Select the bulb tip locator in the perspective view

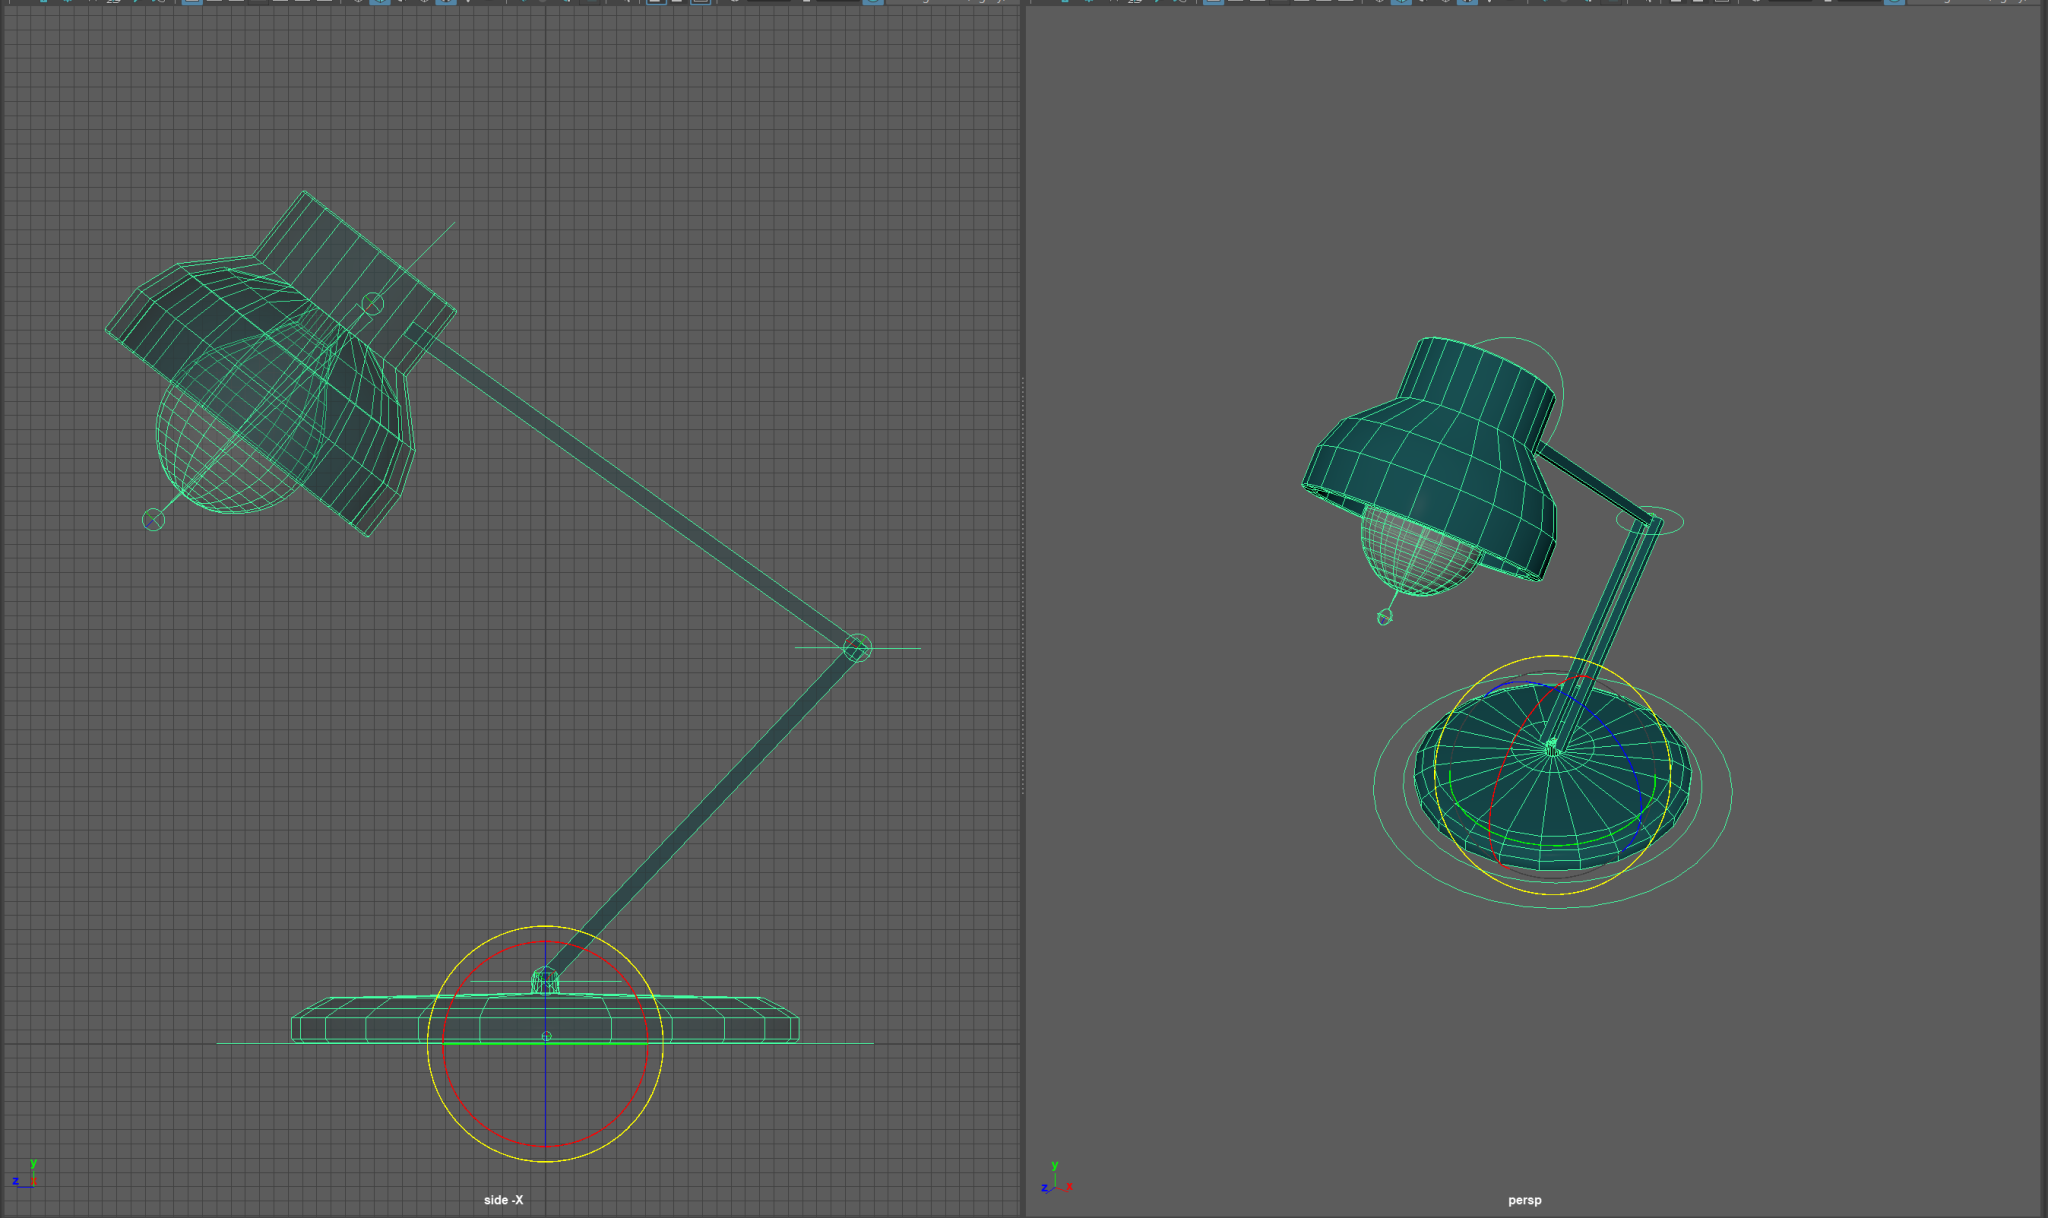(x=1385, y=617)
